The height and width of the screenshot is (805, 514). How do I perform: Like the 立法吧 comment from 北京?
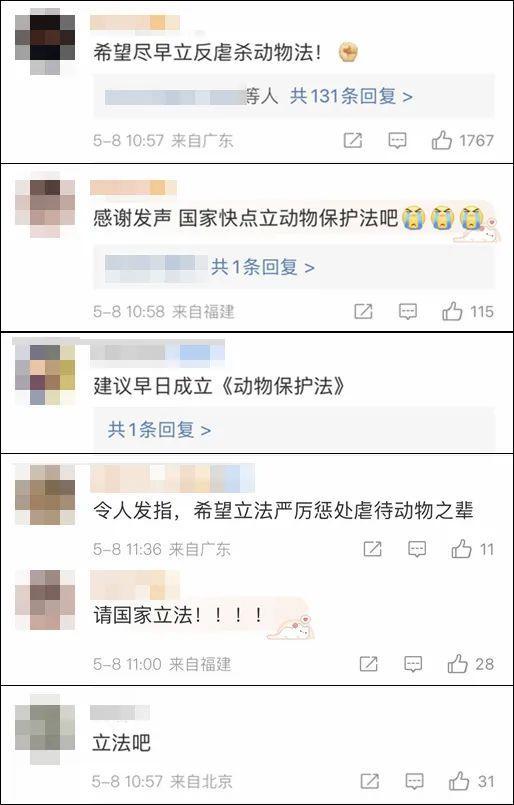(x=459, y=781)
